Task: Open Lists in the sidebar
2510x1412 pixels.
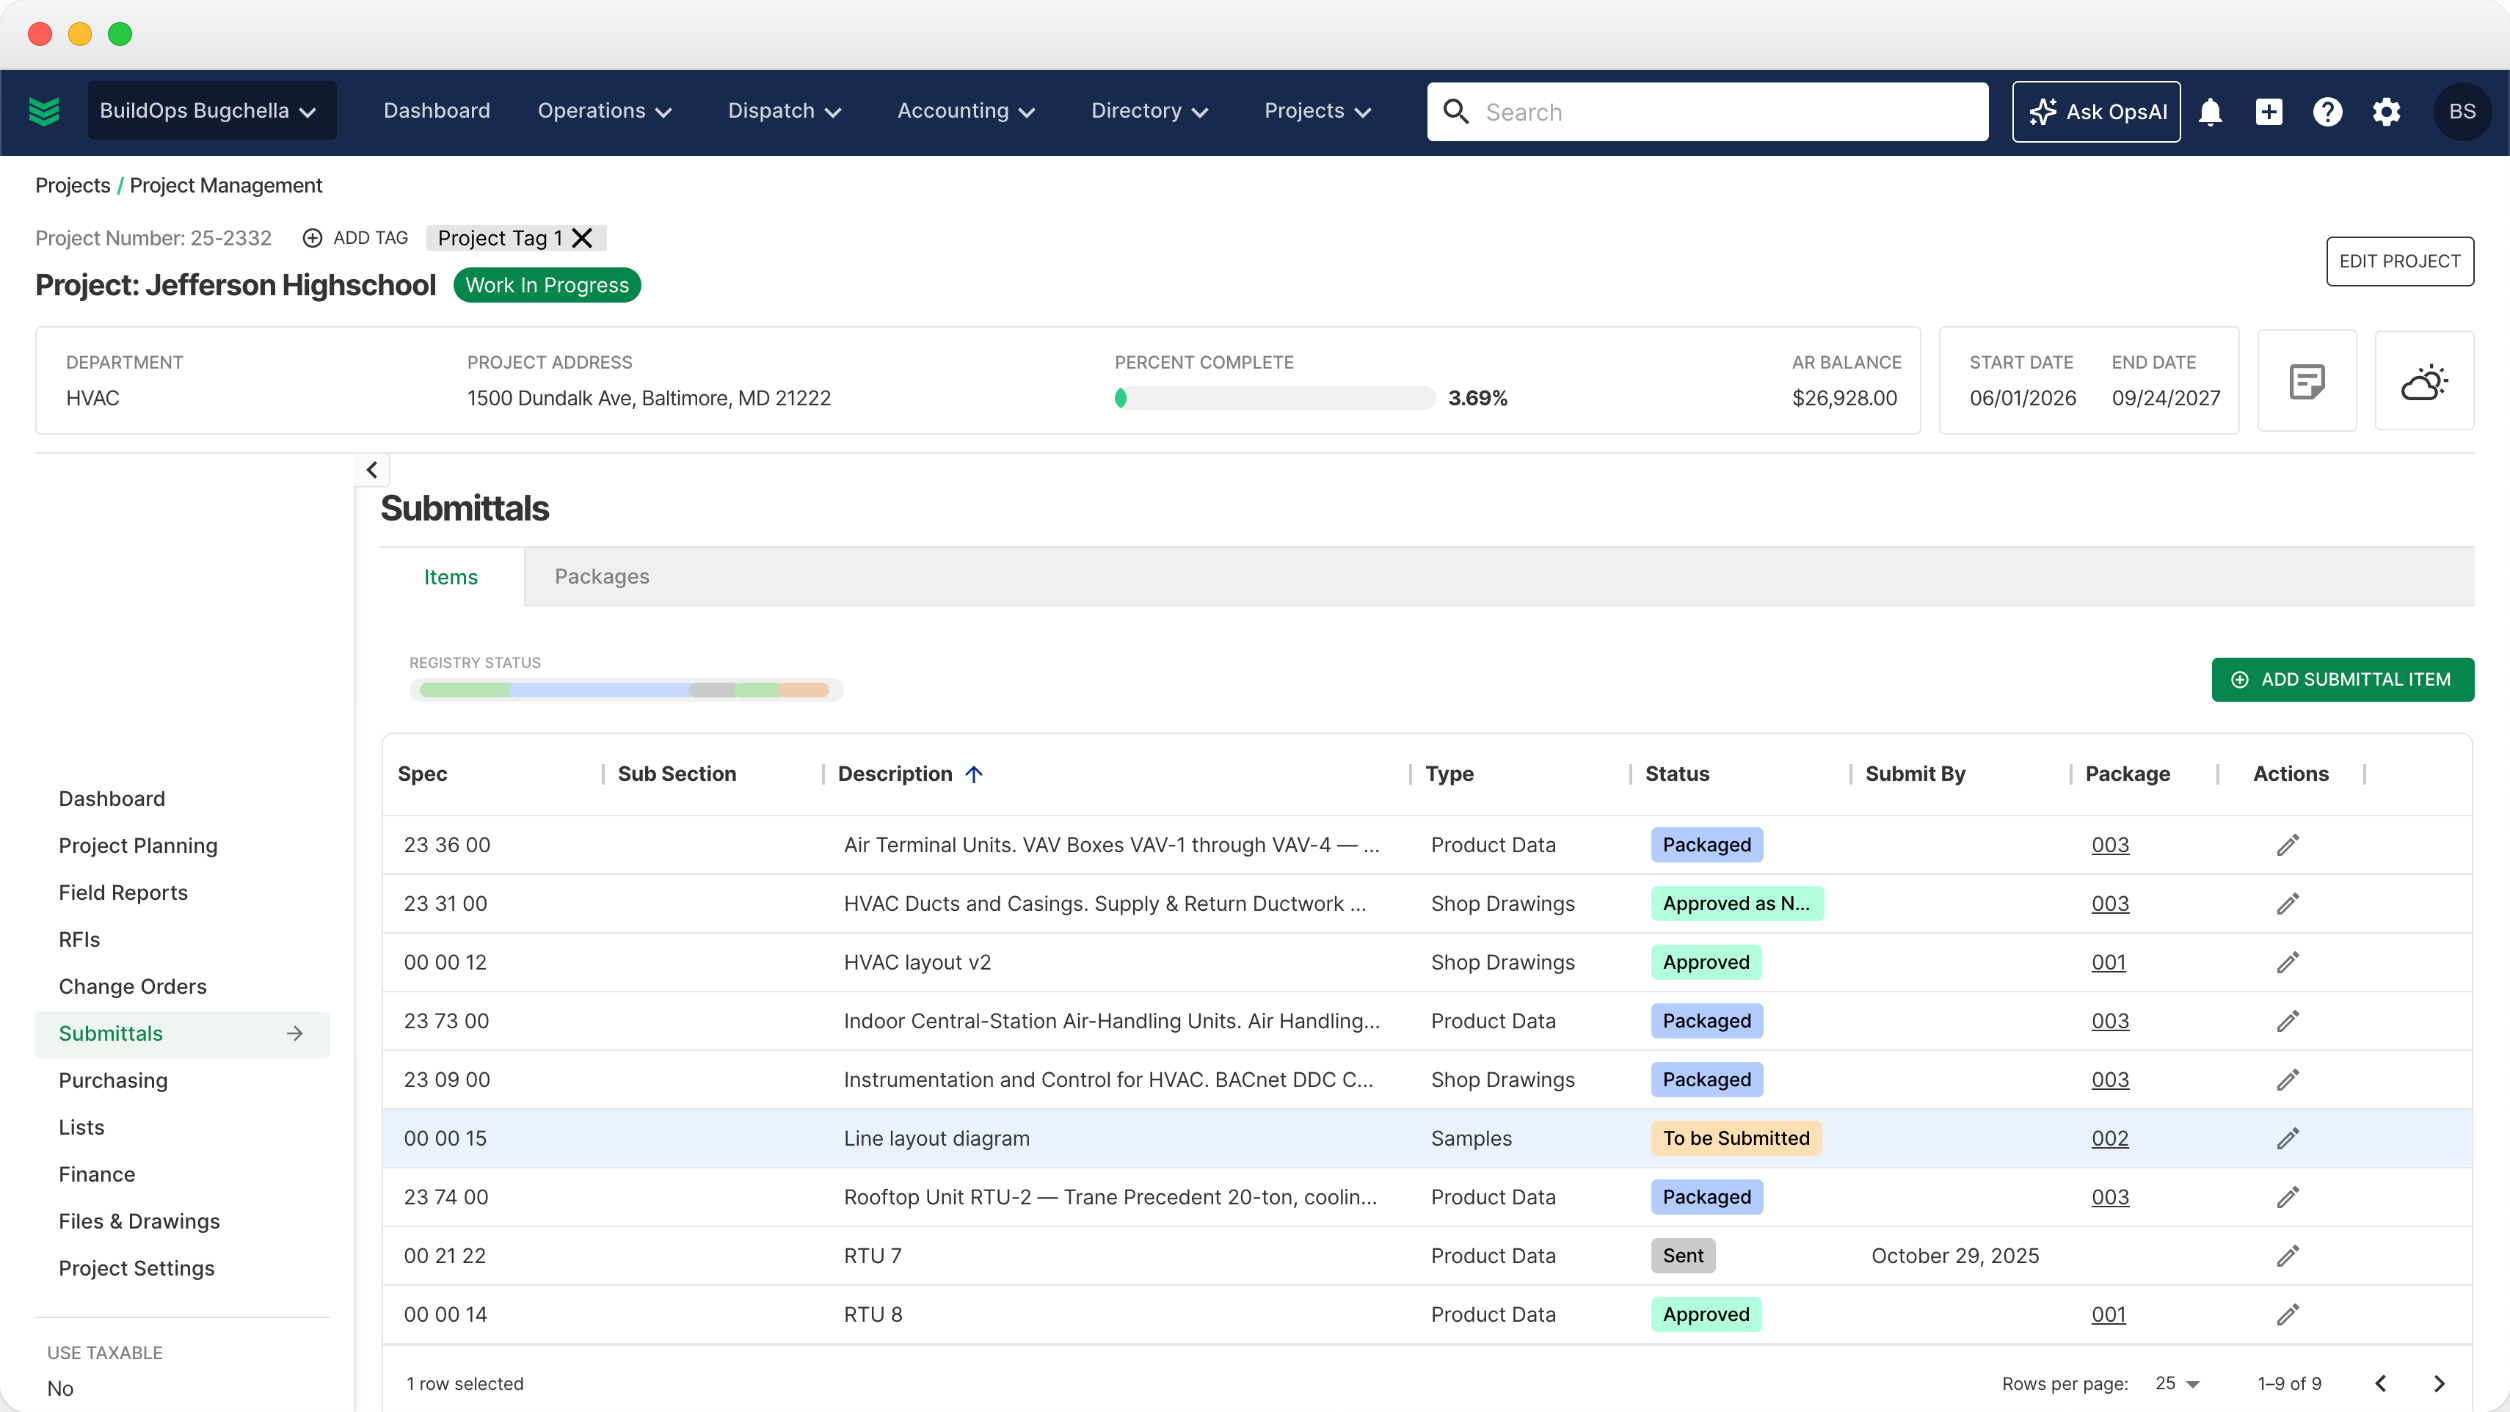Action: [x=81, y=1128]
